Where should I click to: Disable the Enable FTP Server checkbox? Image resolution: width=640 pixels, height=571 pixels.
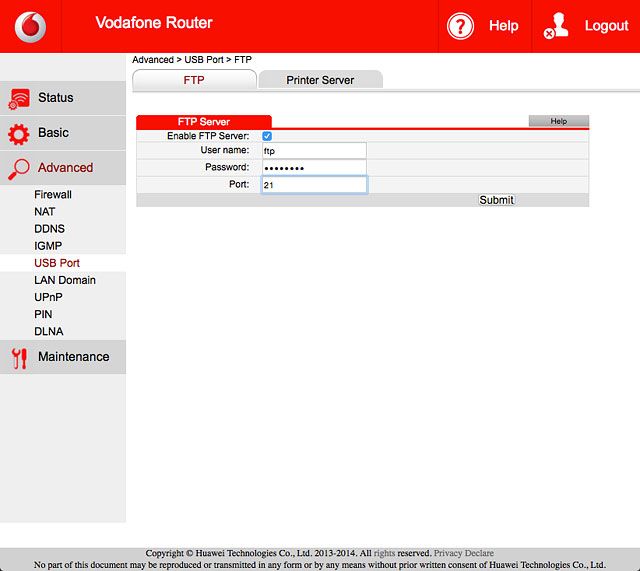pyautogui.click(x=267, y=136)
